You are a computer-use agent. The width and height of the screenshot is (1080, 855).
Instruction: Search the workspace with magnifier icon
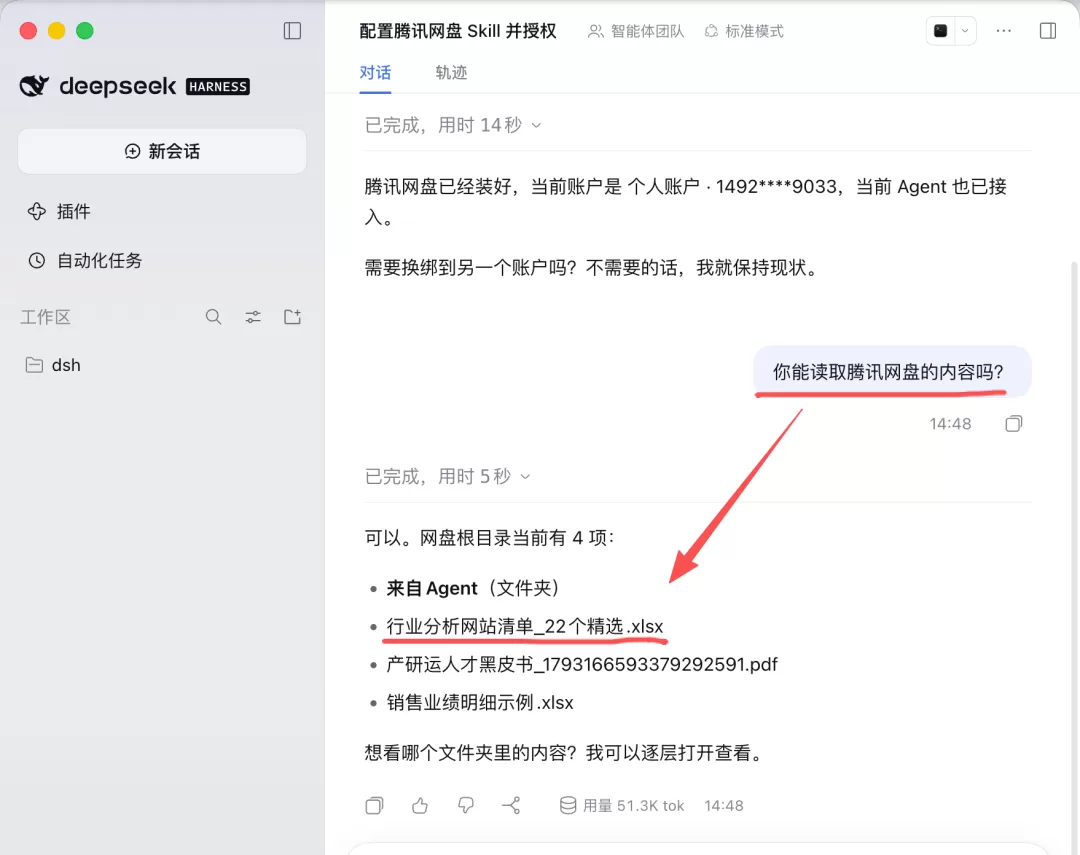(214, 317)
